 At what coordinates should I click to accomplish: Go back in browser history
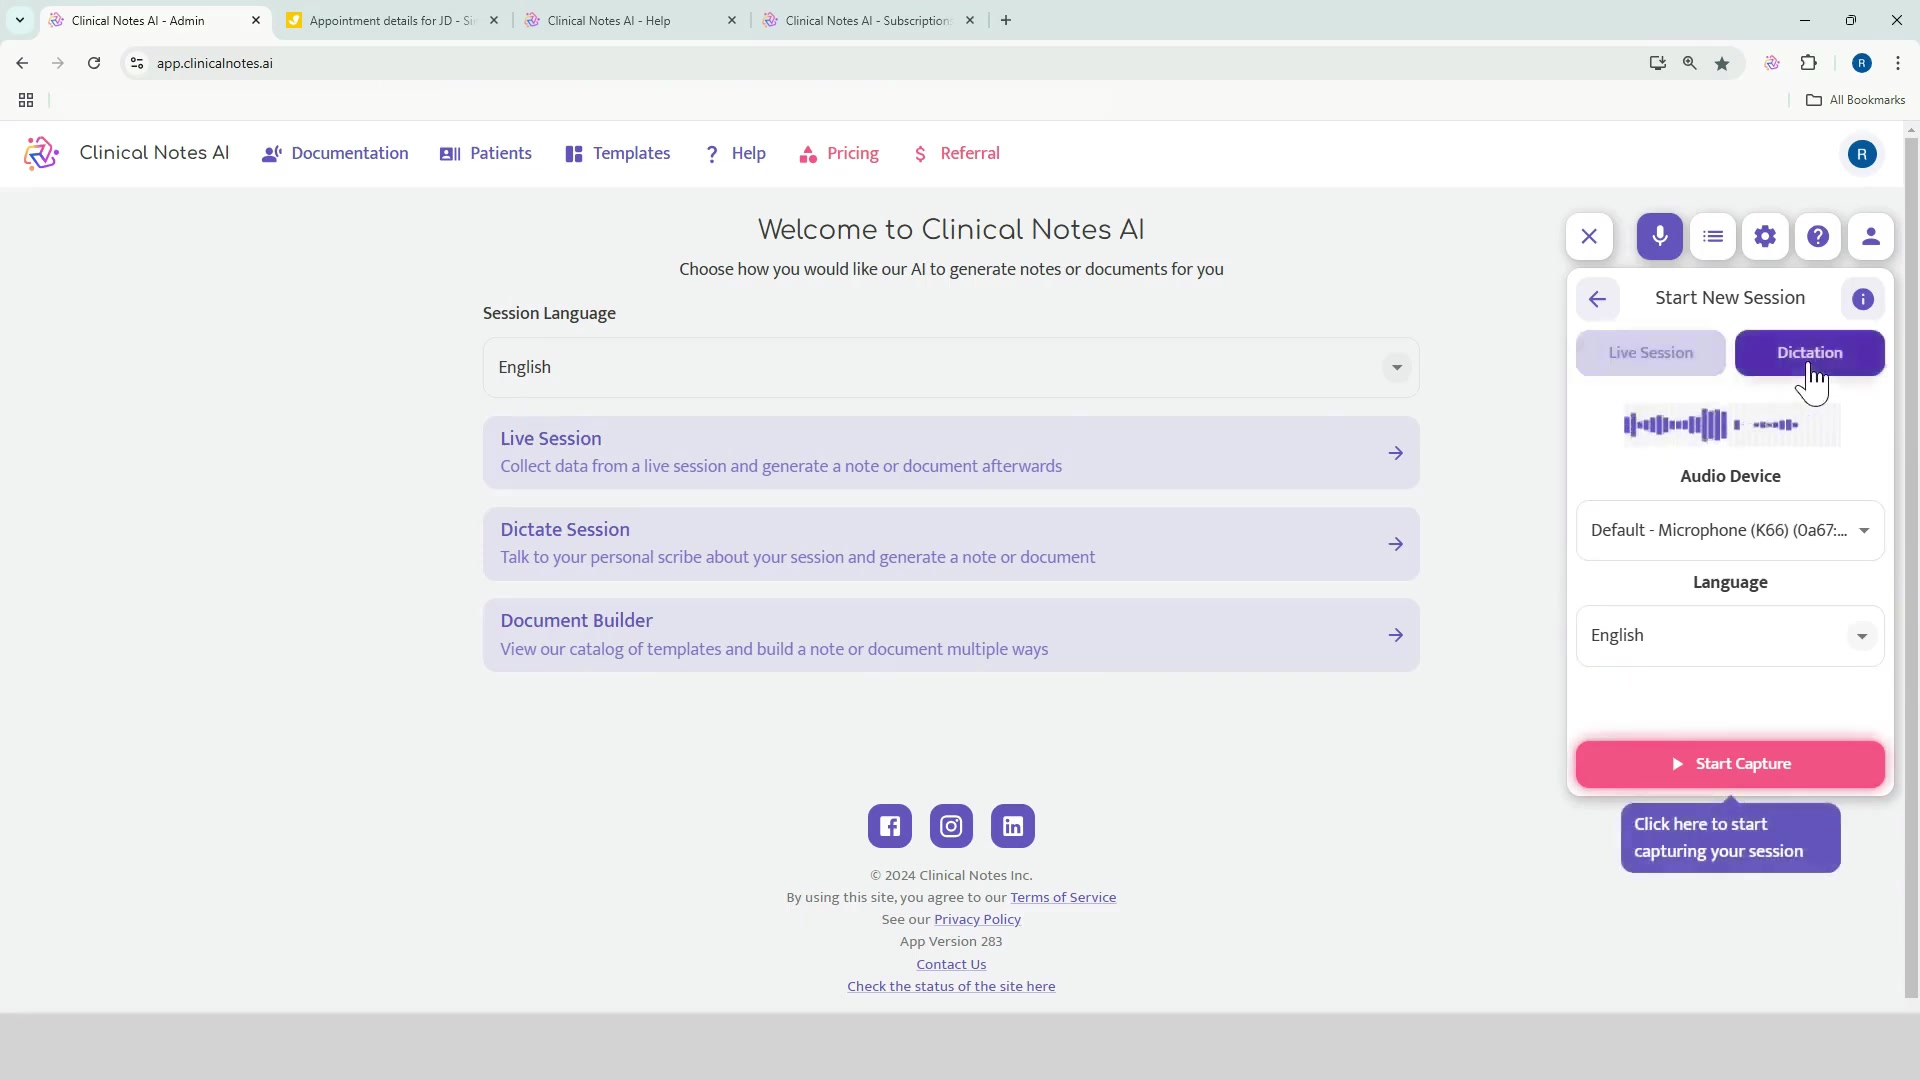point(22,63)
